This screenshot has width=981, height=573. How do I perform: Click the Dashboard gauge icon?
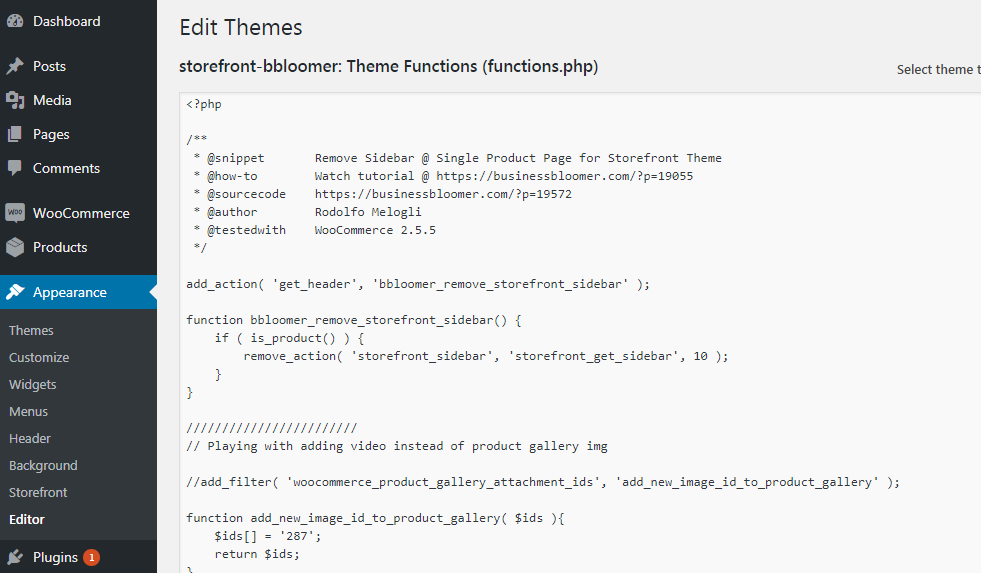(15, 21)
